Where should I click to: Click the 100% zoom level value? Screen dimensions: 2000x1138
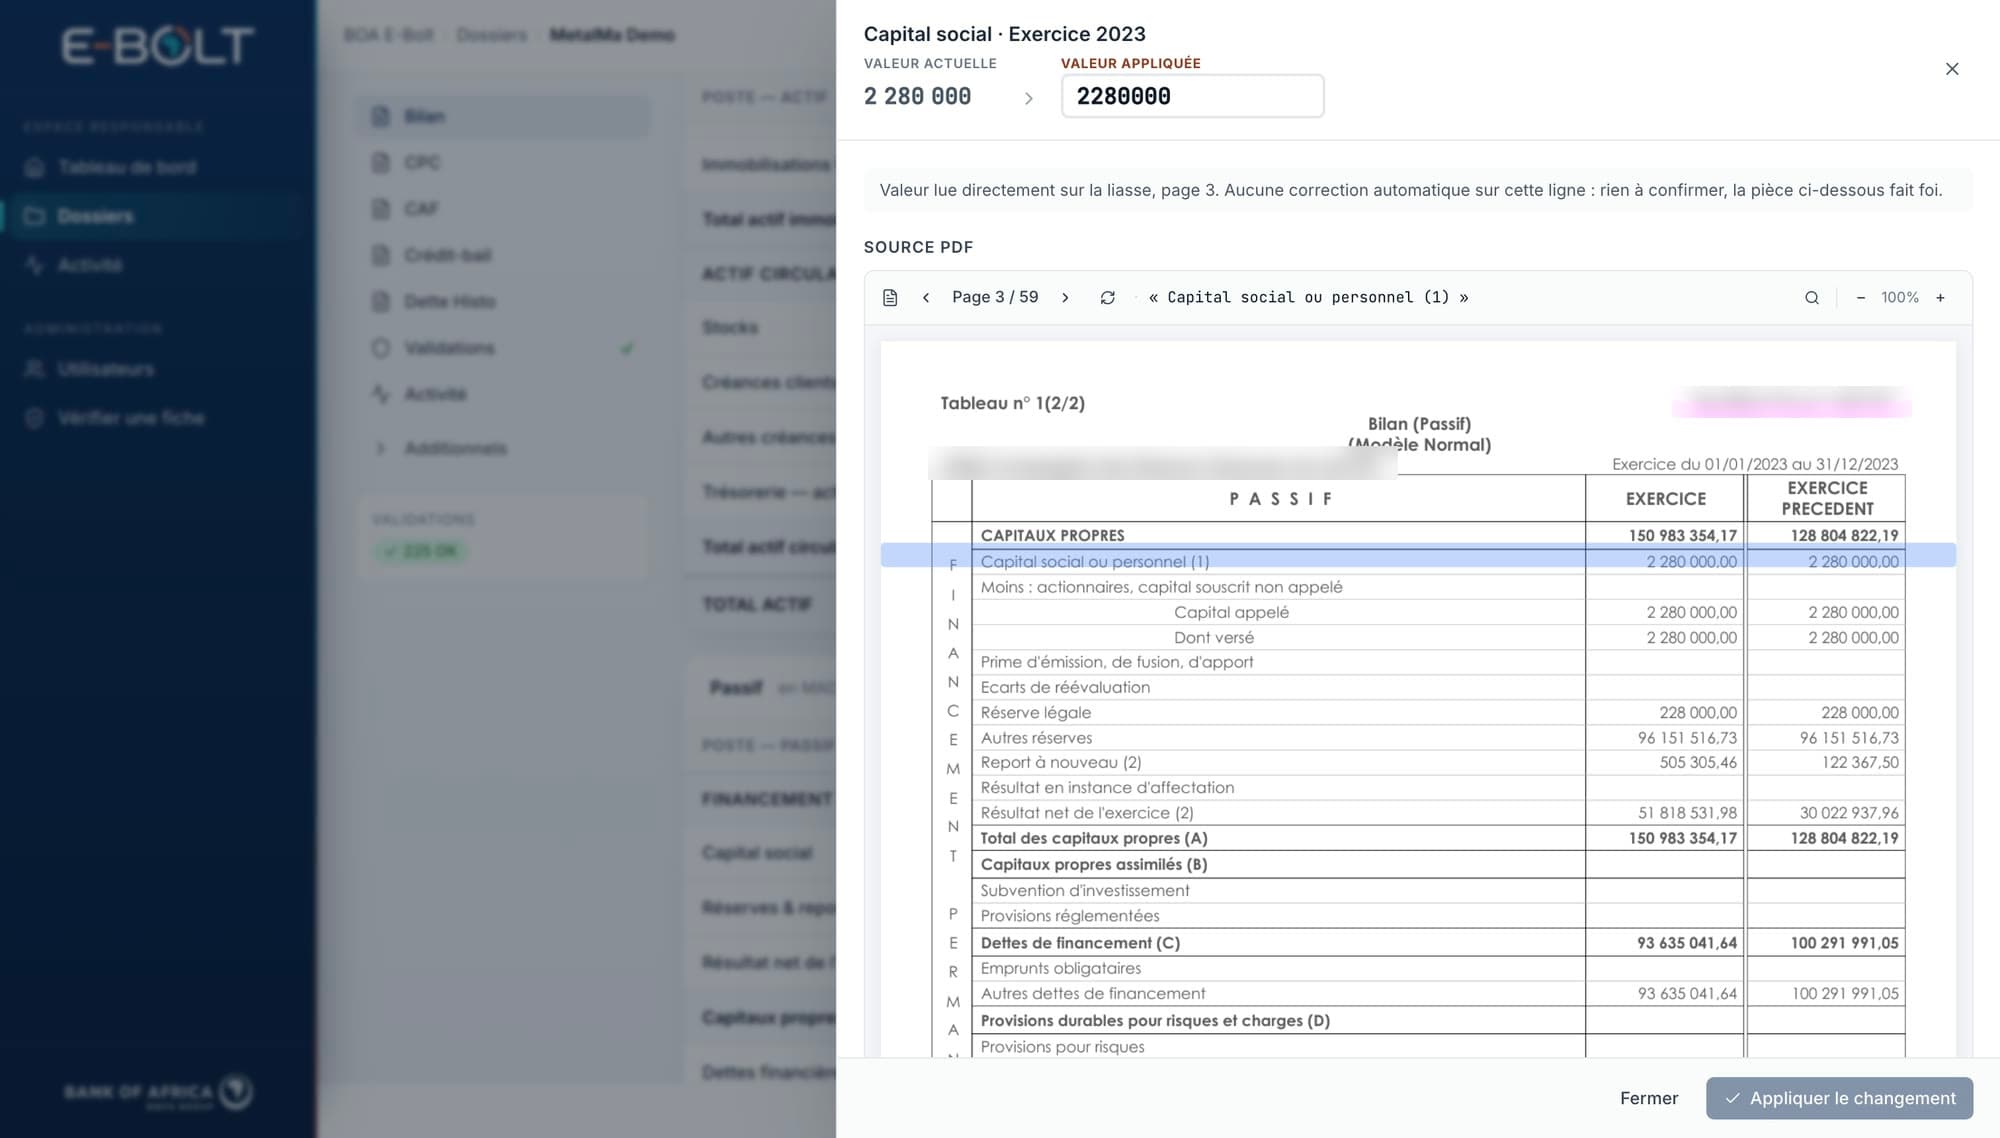tap(1899, 298)
